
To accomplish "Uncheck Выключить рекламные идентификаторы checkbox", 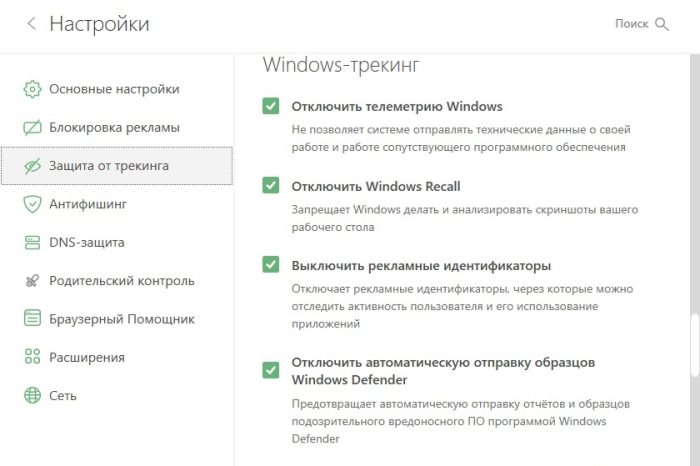I will pyautogui.click(x=270, y=265).
